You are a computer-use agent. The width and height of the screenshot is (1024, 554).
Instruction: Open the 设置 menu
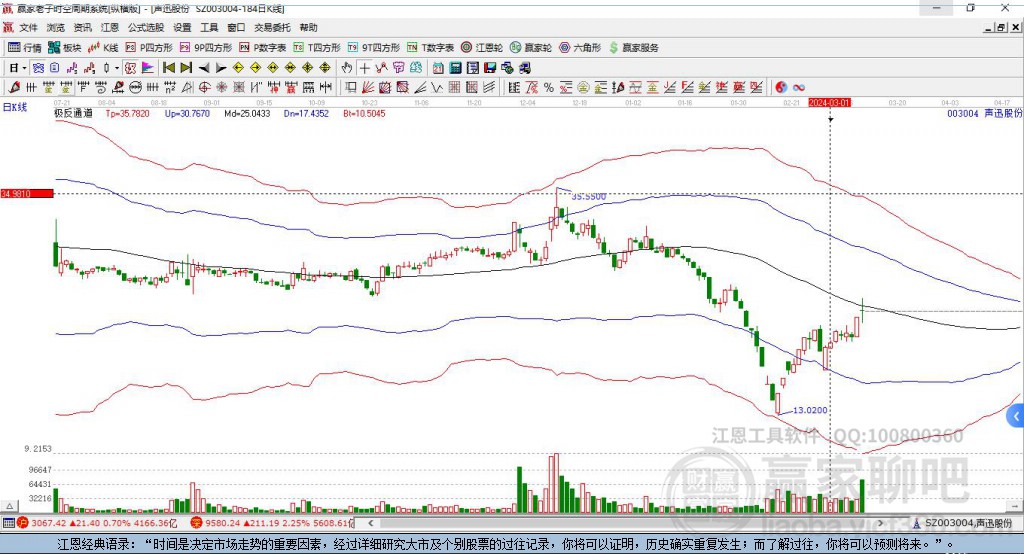(x=182, y=27)
